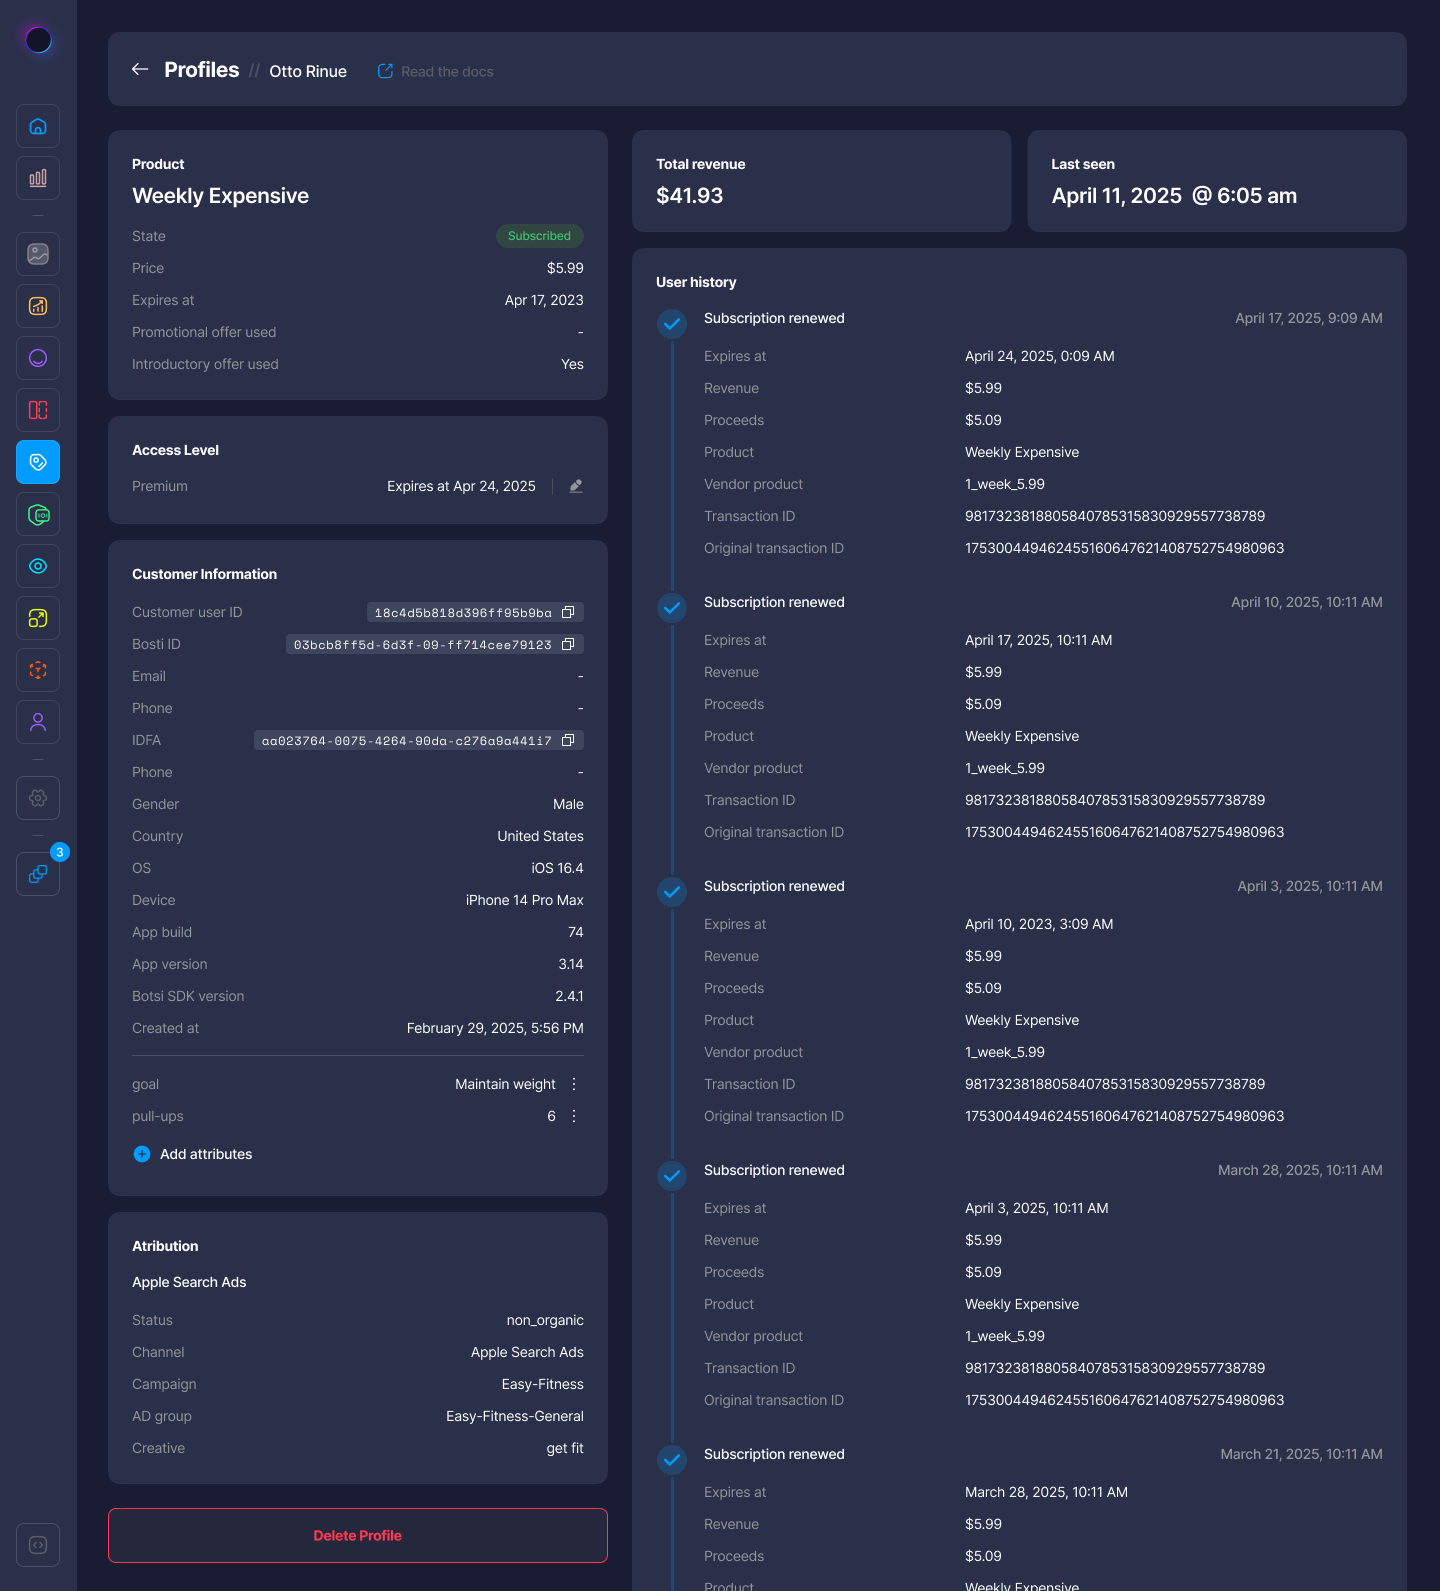Copy the Customer user ID value
Screen dimensions: 1440x1591
click(x=568, y=612)
